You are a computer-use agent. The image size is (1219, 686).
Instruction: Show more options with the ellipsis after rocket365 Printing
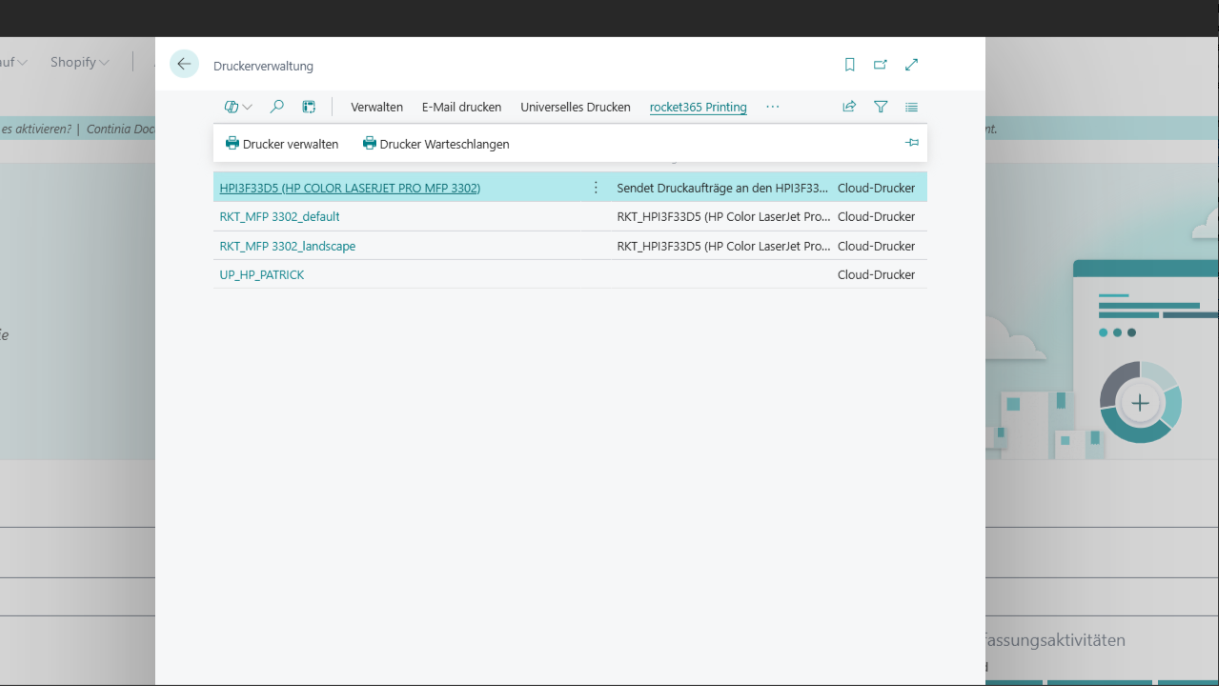[772, 107]
